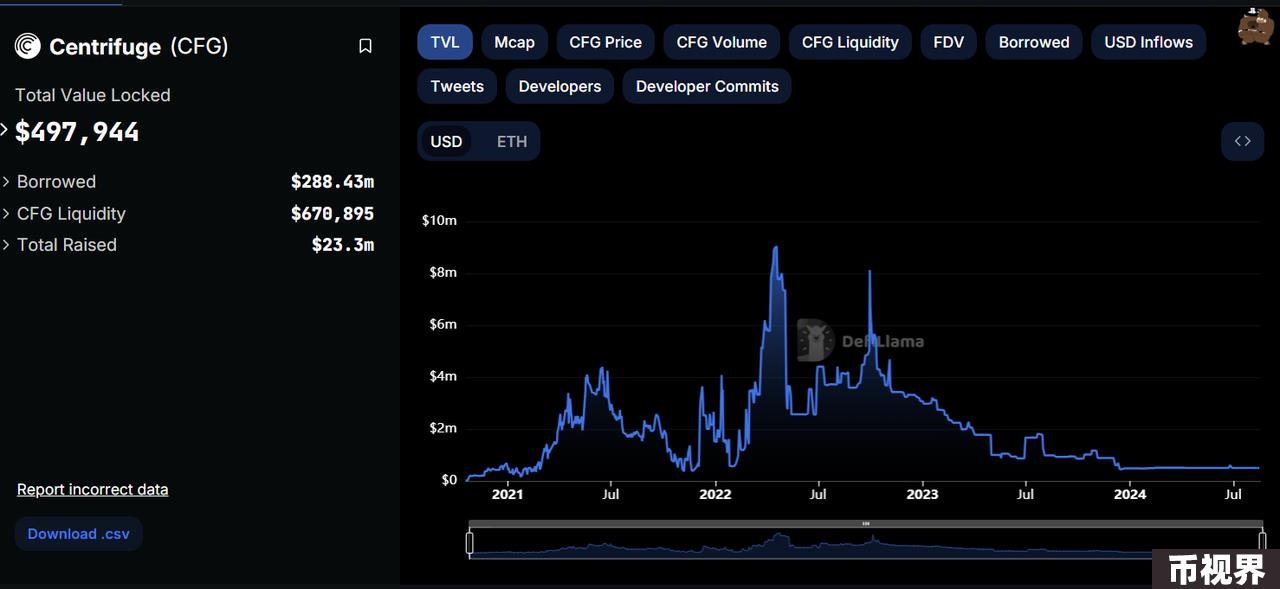
Task: Show Developer Commits on the chart
Action: point(707,86)
